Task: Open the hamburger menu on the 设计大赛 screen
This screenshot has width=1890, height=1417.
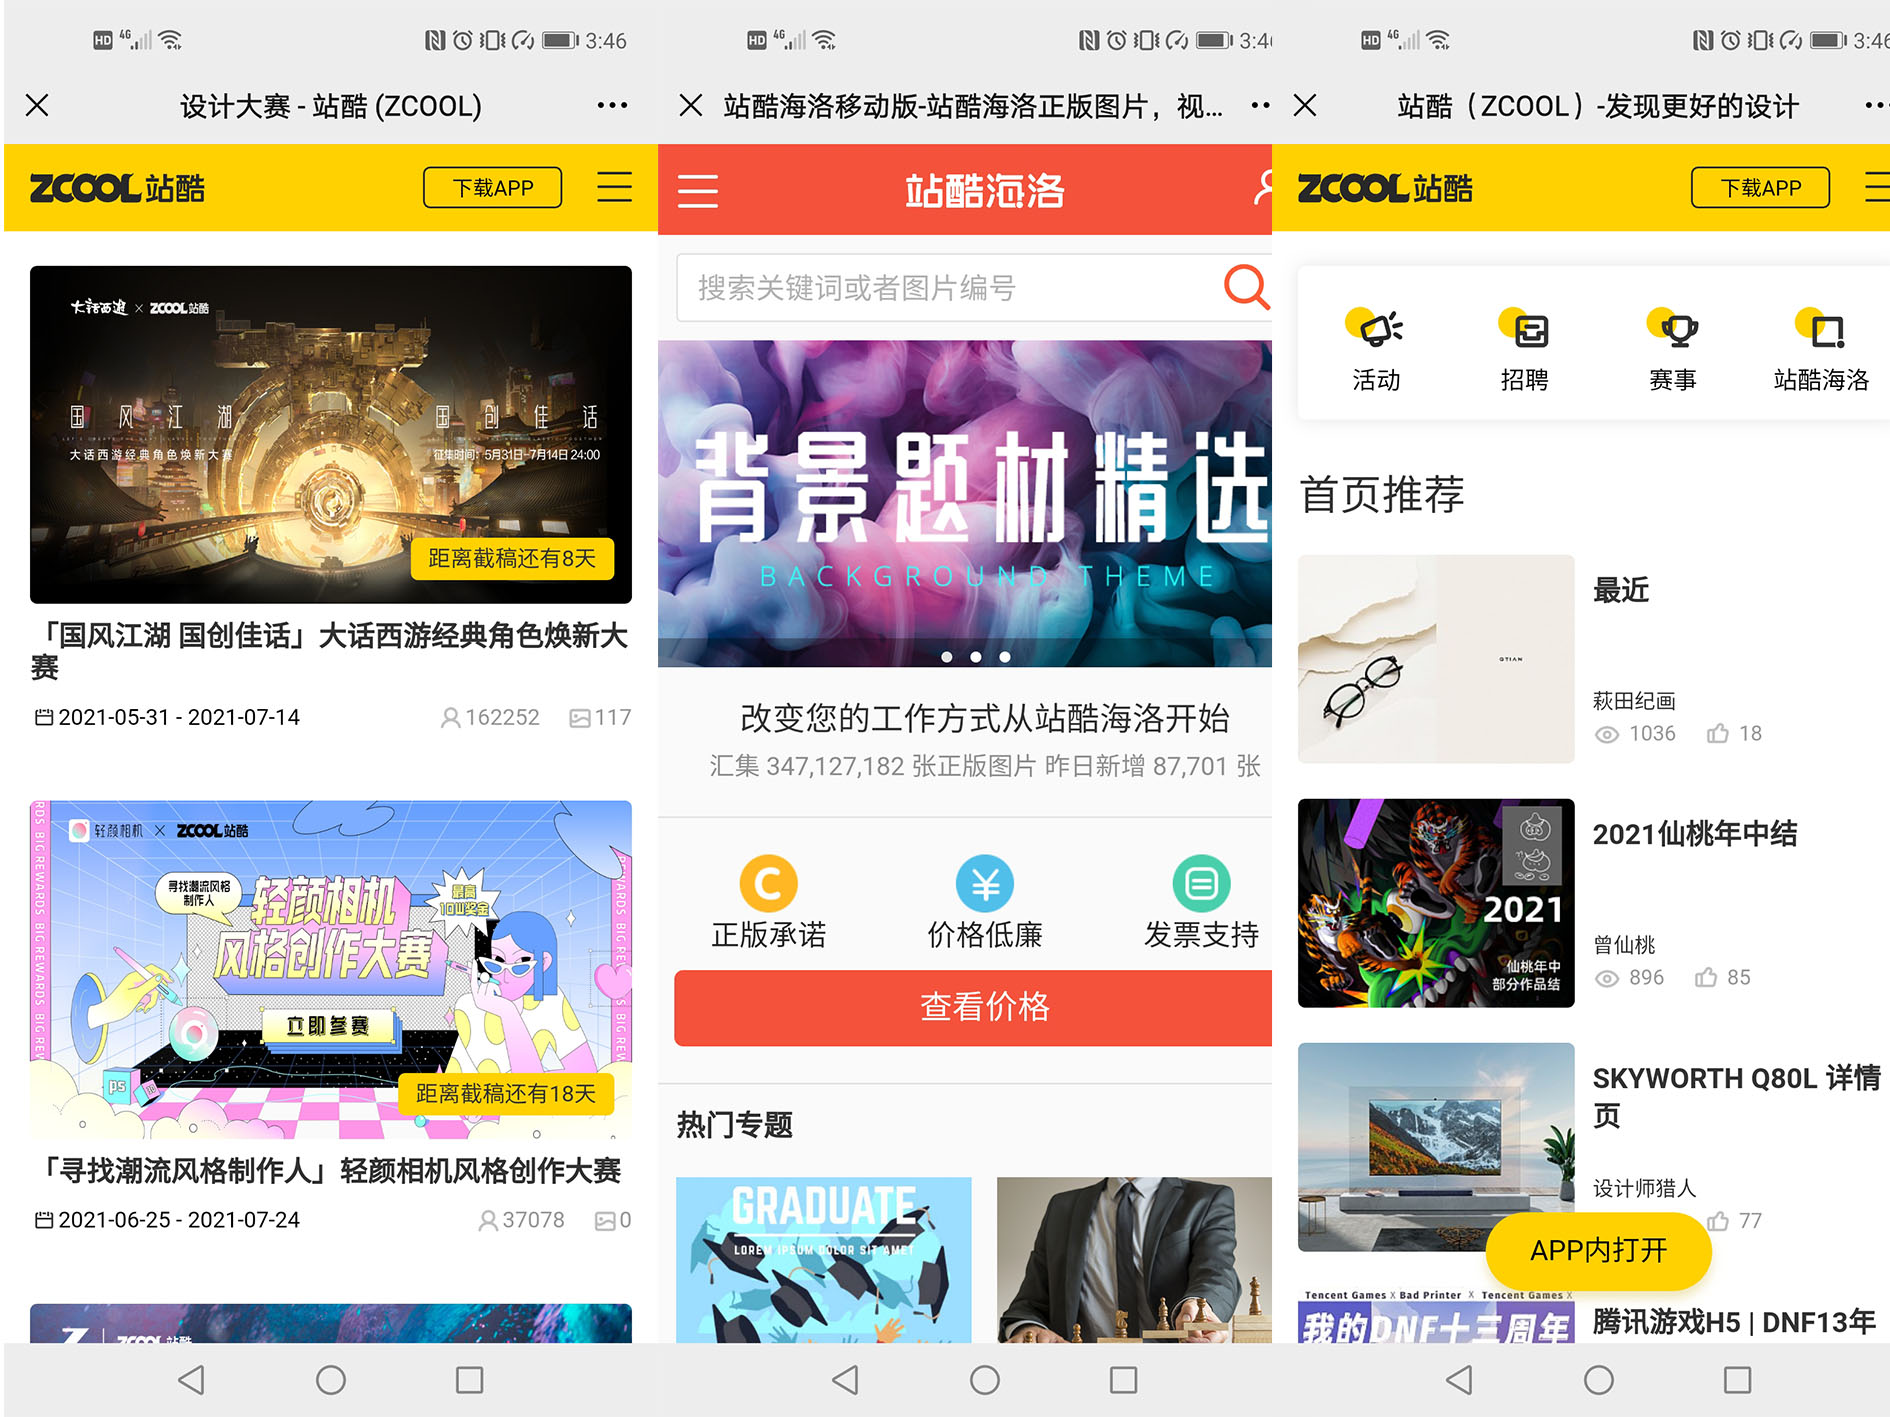Action: [x=614, y=187]
